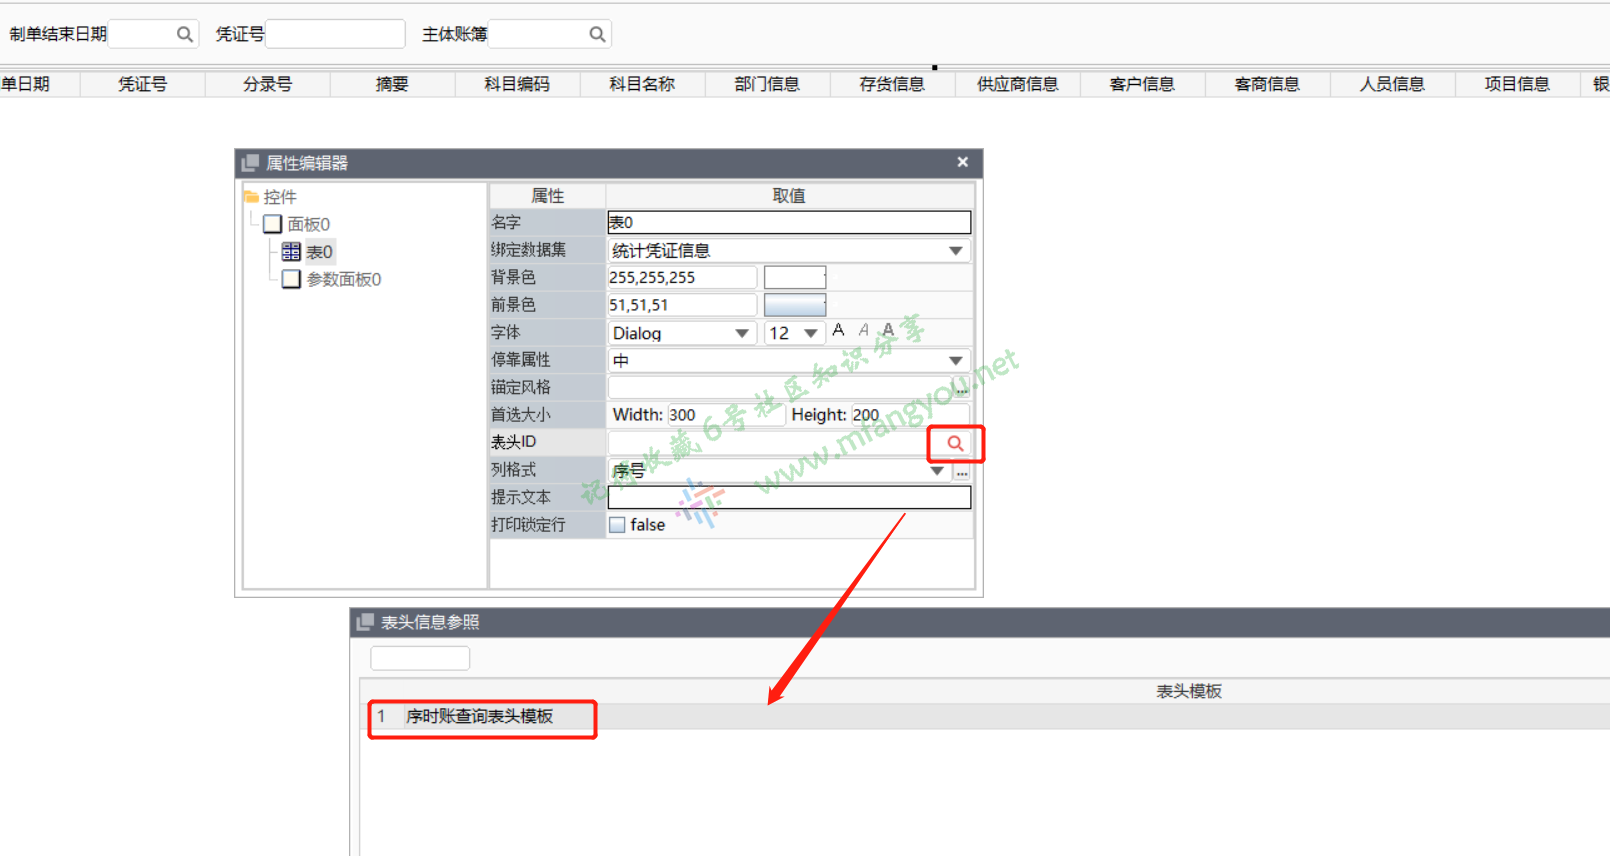The width and height of the screenshot is (1610, 856).
Task: Click the 主体账簿 search magnifier icon
Action: [597, 34]
